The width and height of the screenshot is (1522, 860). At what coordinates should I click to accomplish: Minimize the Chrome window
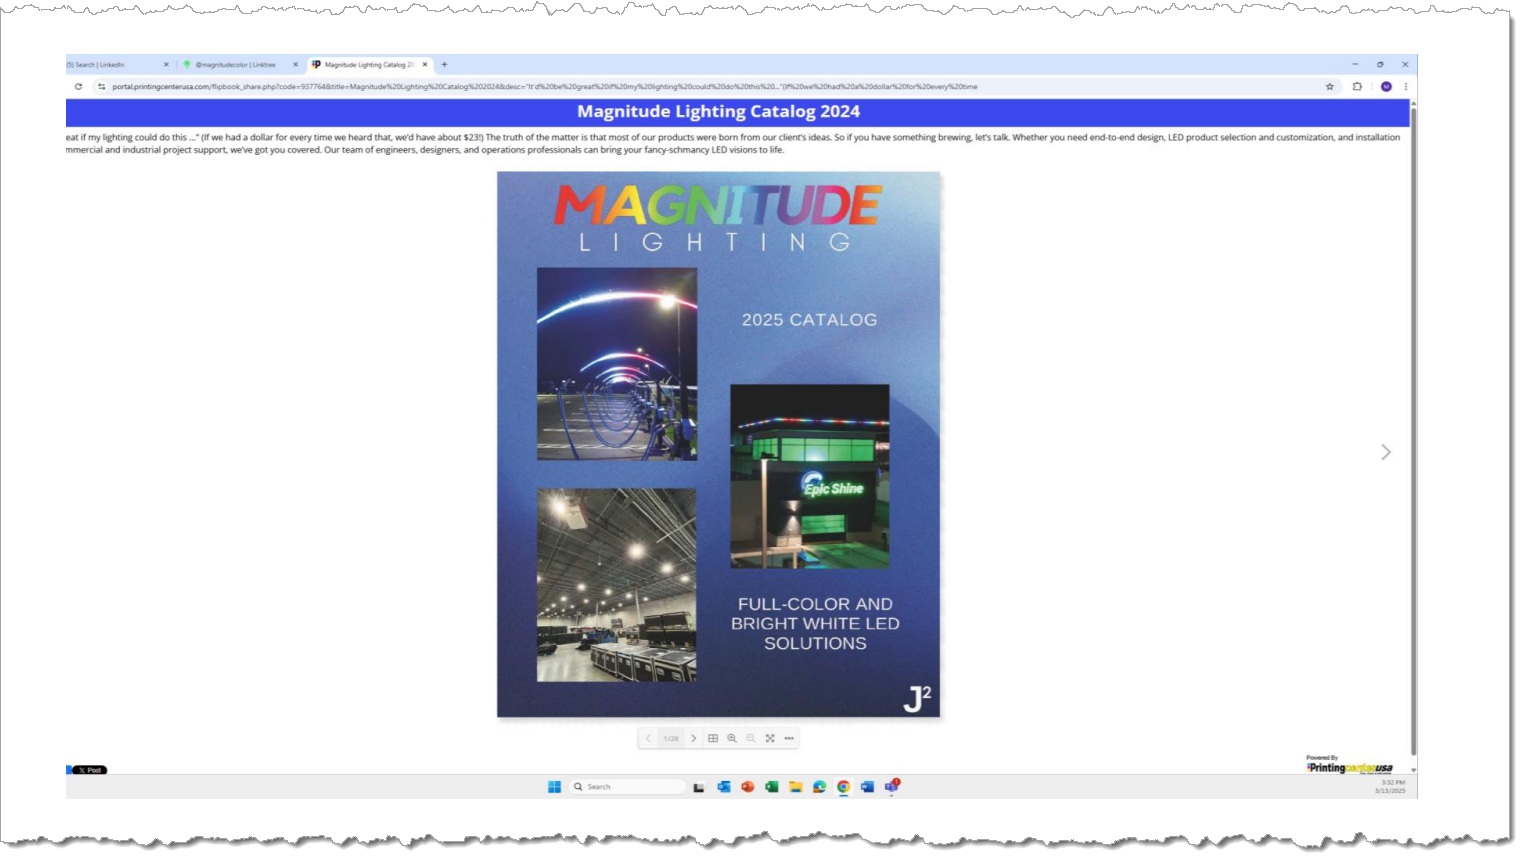click(x=1355, y=65)
